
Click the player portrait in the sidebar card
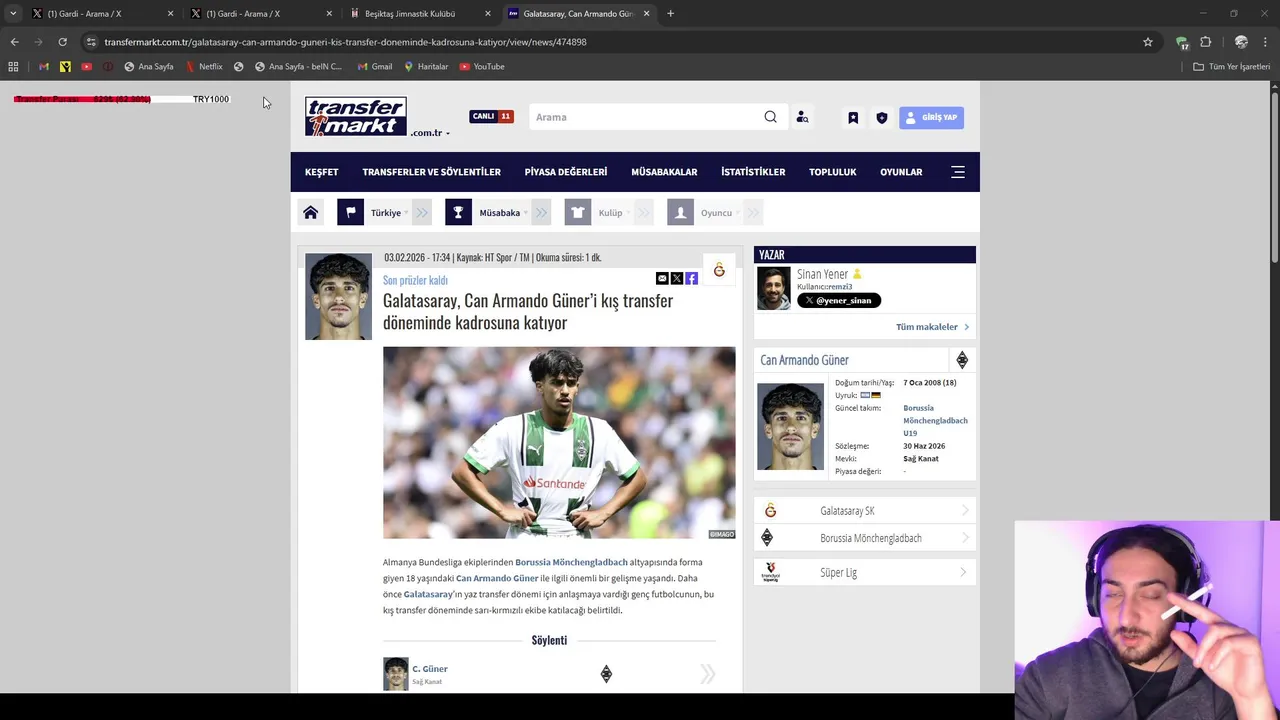[790, 427]
